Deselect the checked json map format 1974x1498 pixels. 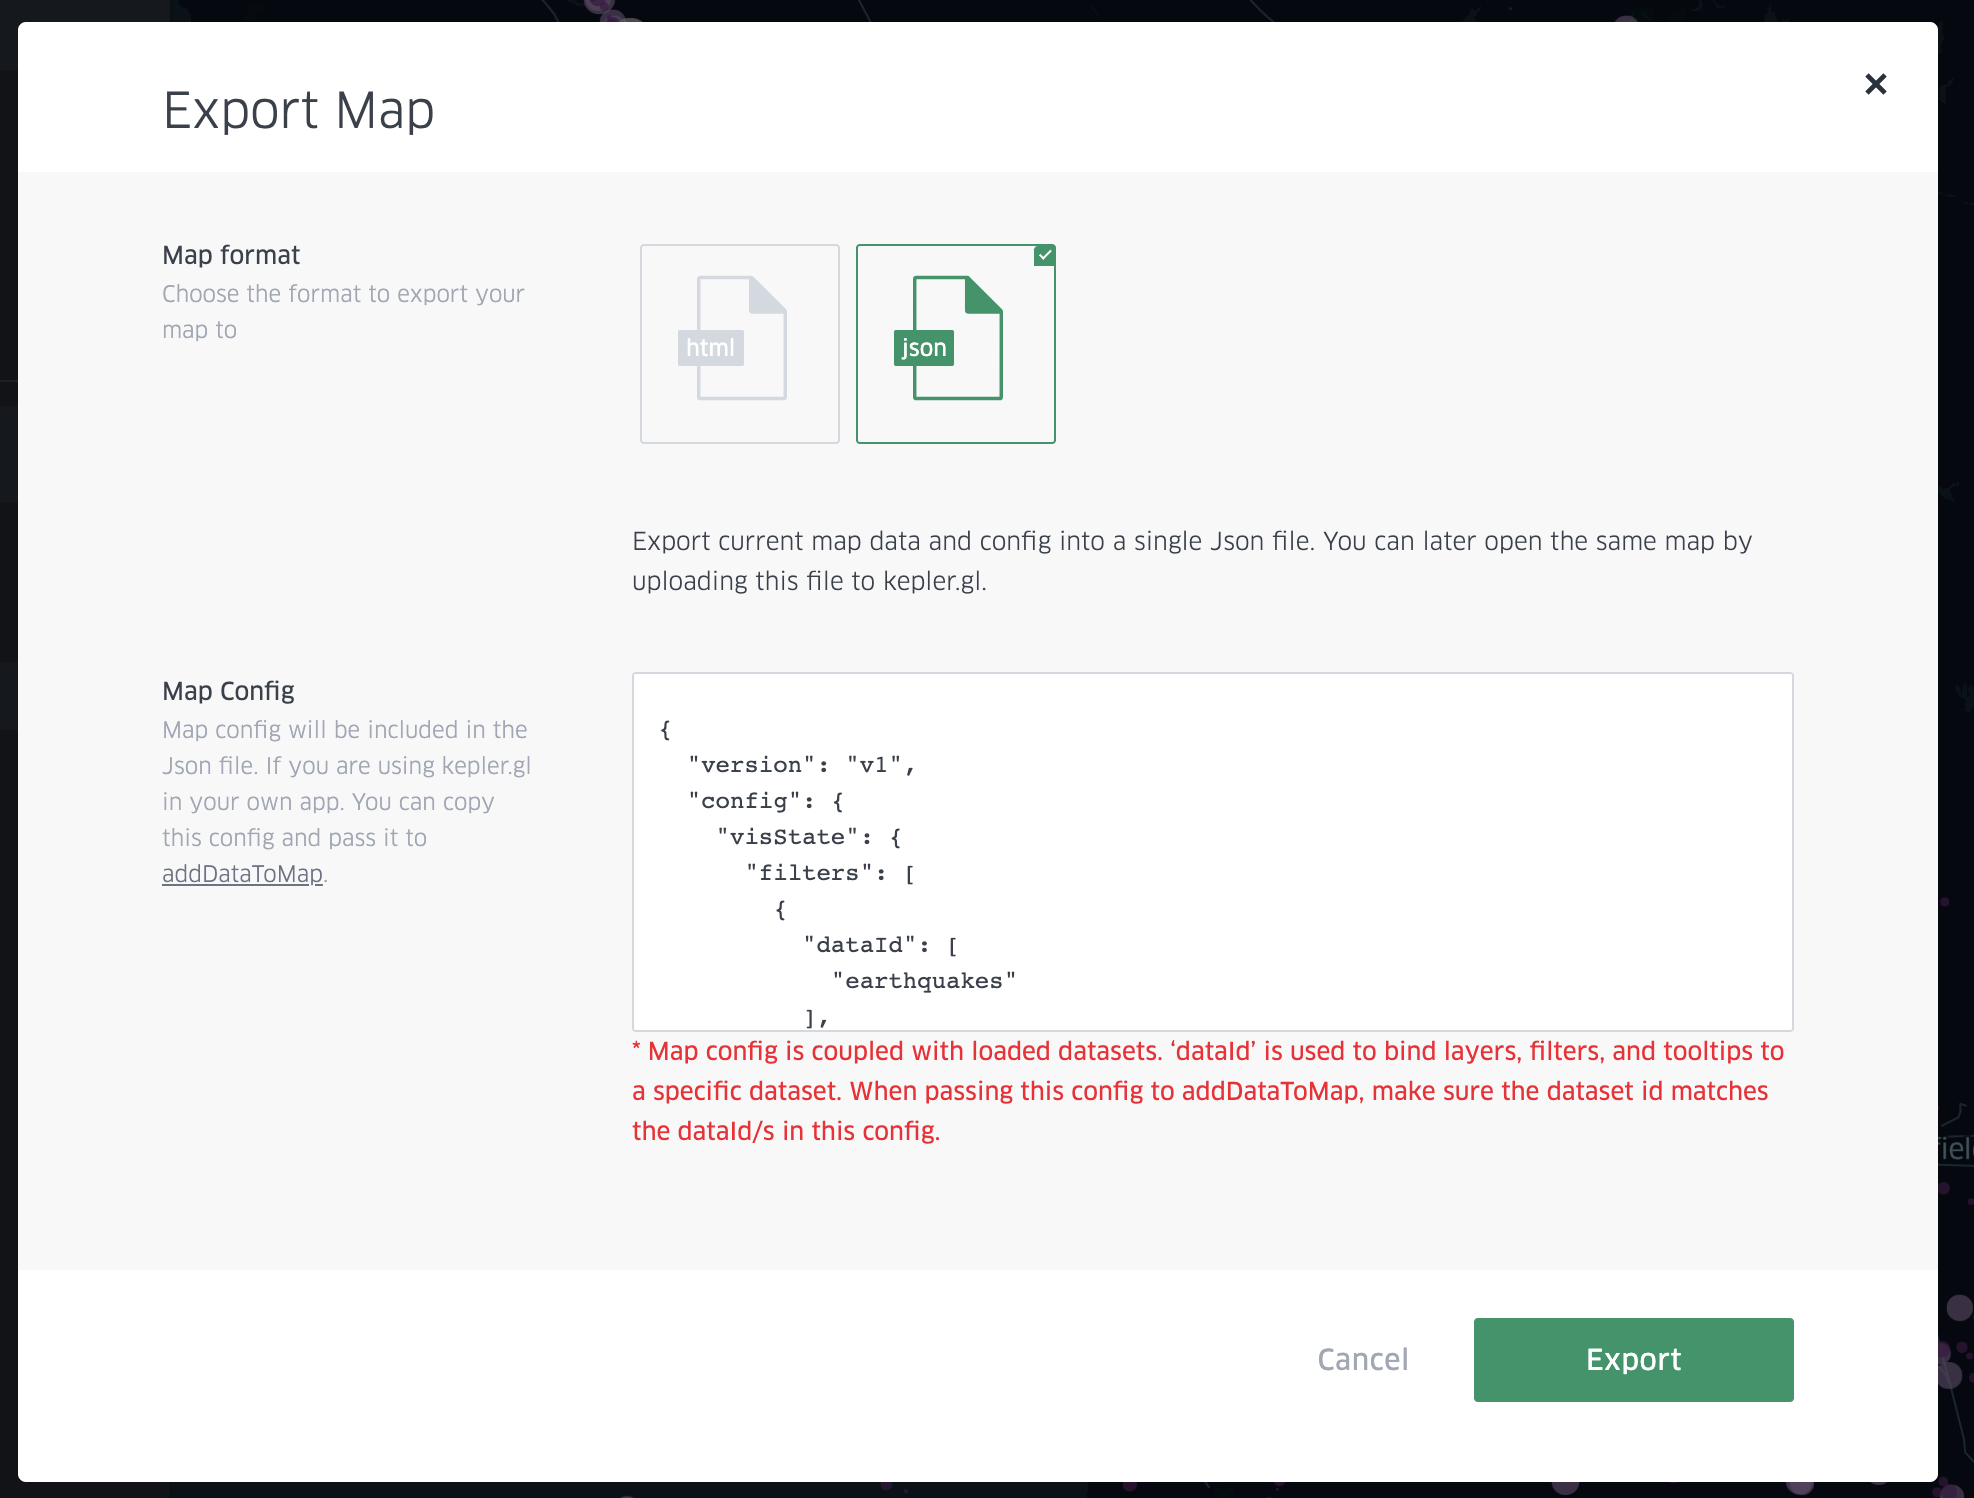pos(955,343)
